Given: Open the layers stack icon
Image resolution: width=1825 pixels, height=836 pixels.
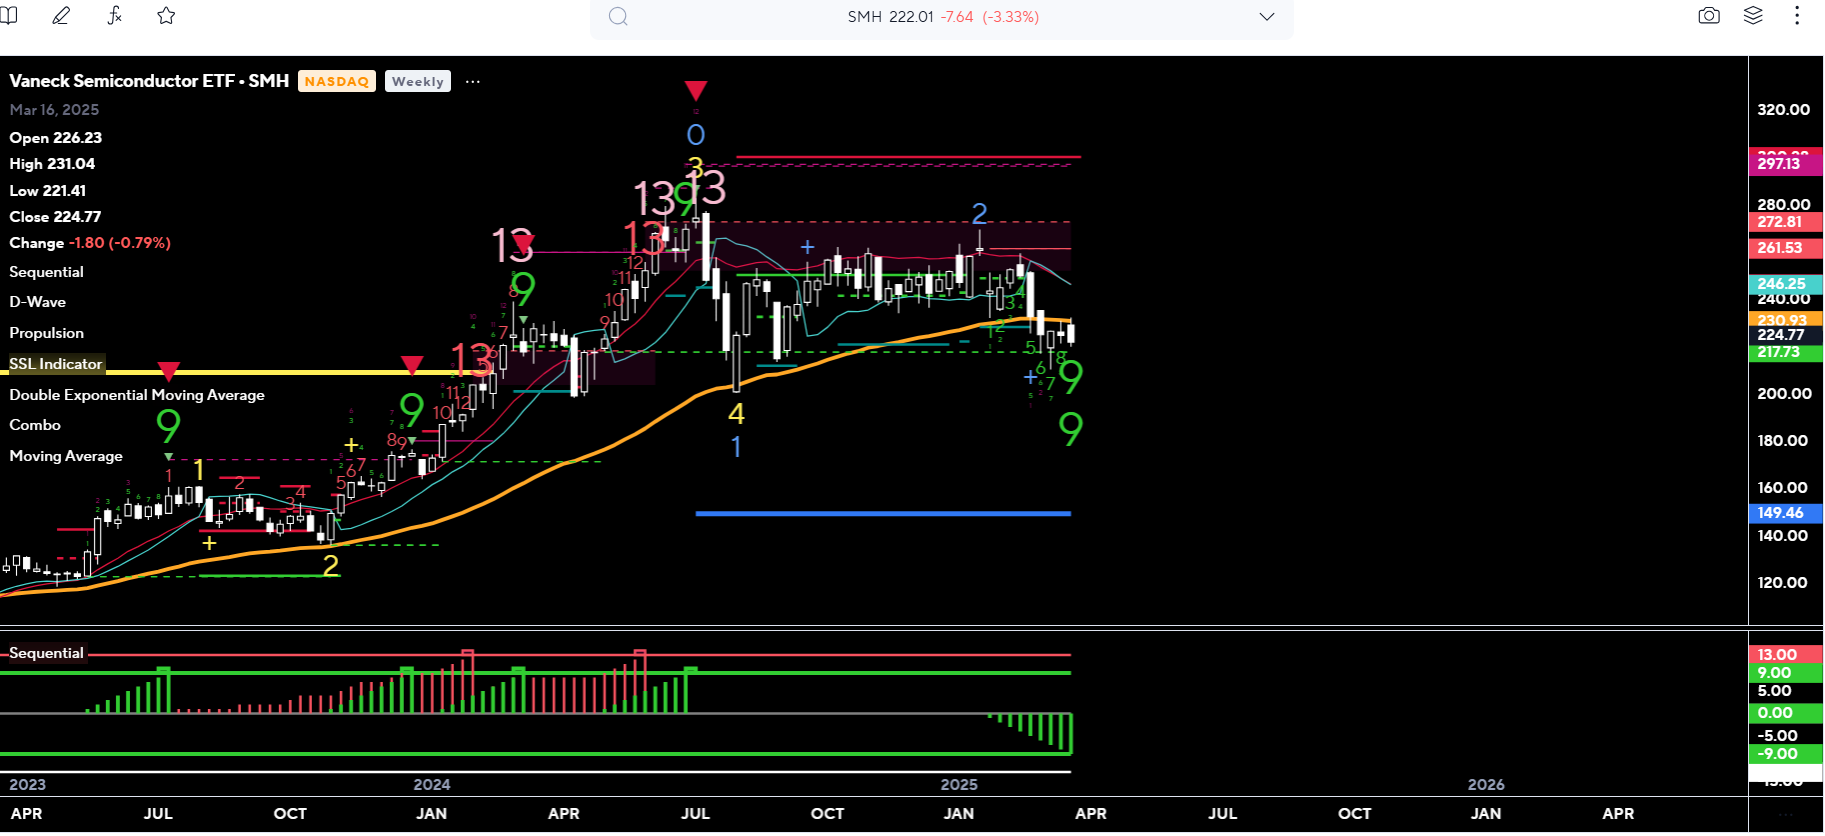Looking at the screenshot, I should pyautogui.click(x=1753, y=16).
